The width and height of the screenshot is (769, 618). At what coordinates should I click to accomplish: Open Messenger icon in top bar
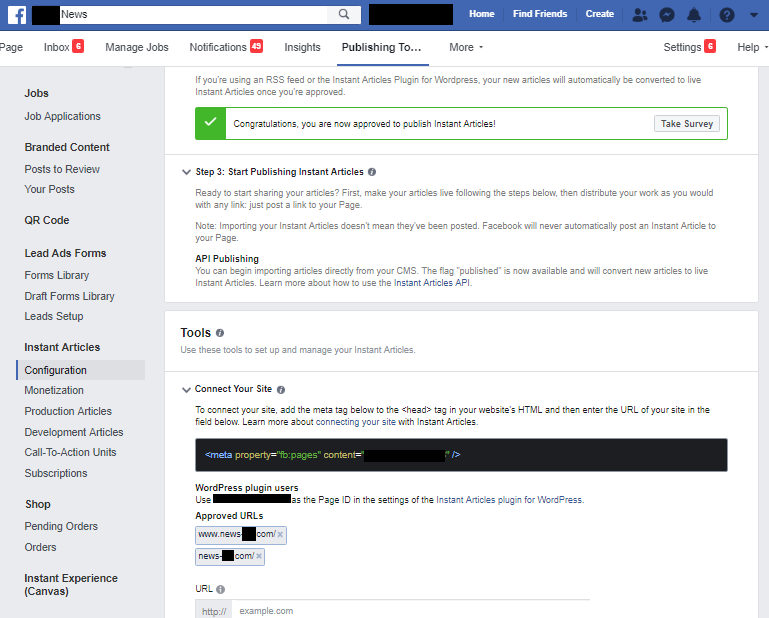tap(666, 15)
